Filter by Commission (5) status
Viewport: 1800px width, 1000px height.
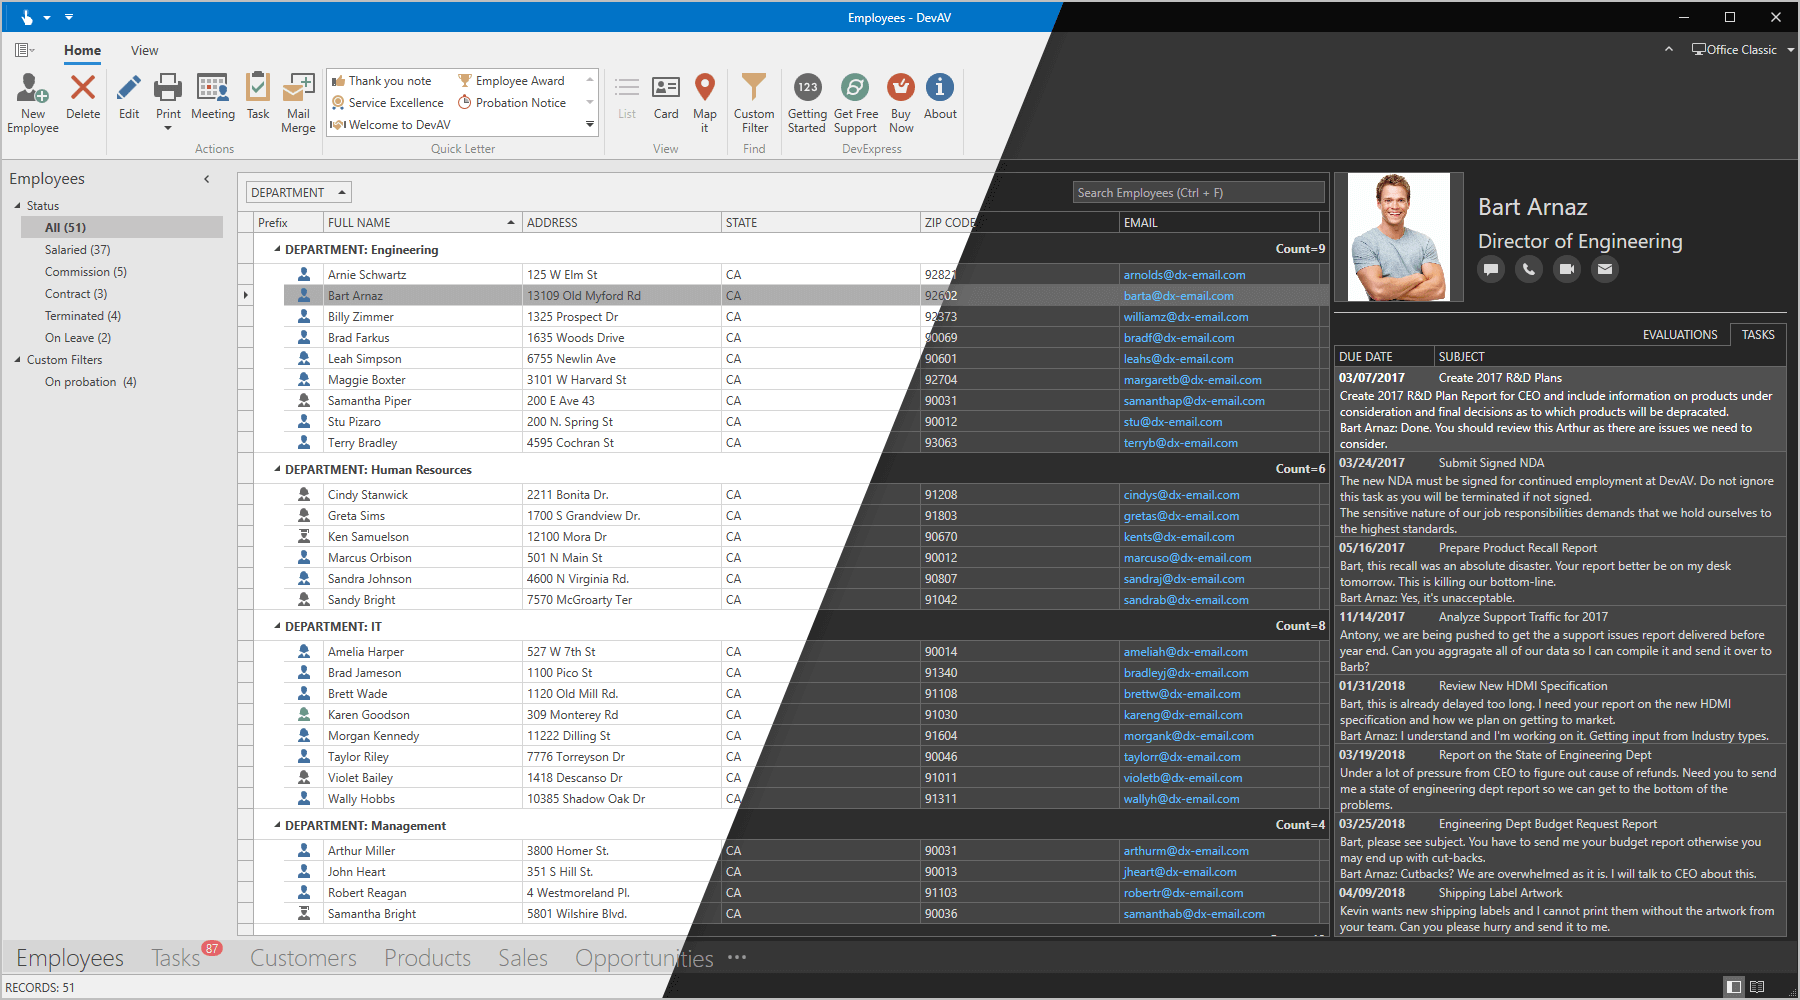(86, 272)
